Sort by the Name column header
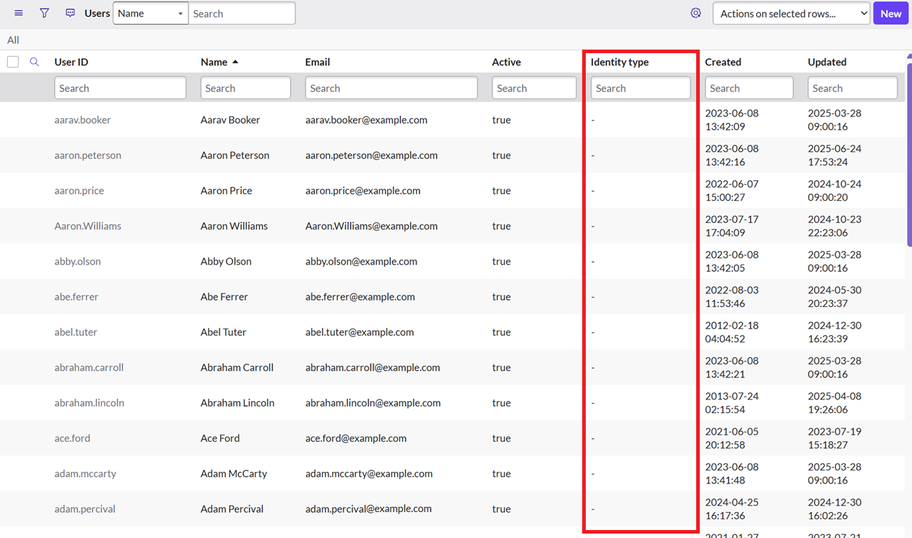The image size is (912, 538). (x=214, y=62)
